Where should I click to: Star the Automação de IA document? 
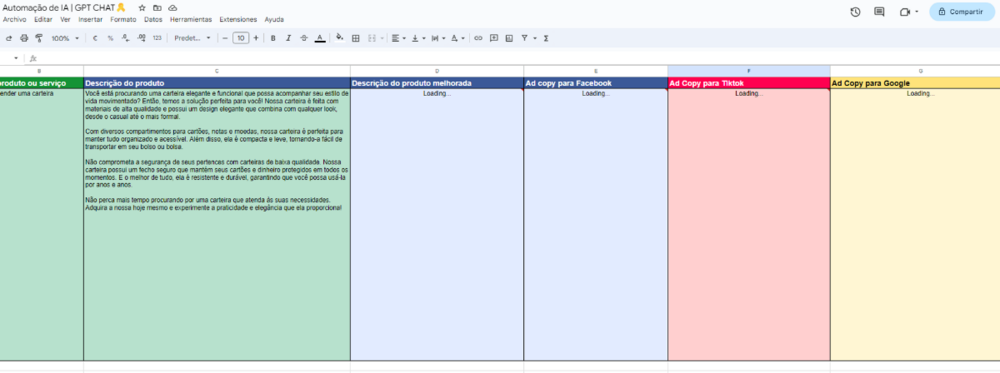tap(142, 8)
